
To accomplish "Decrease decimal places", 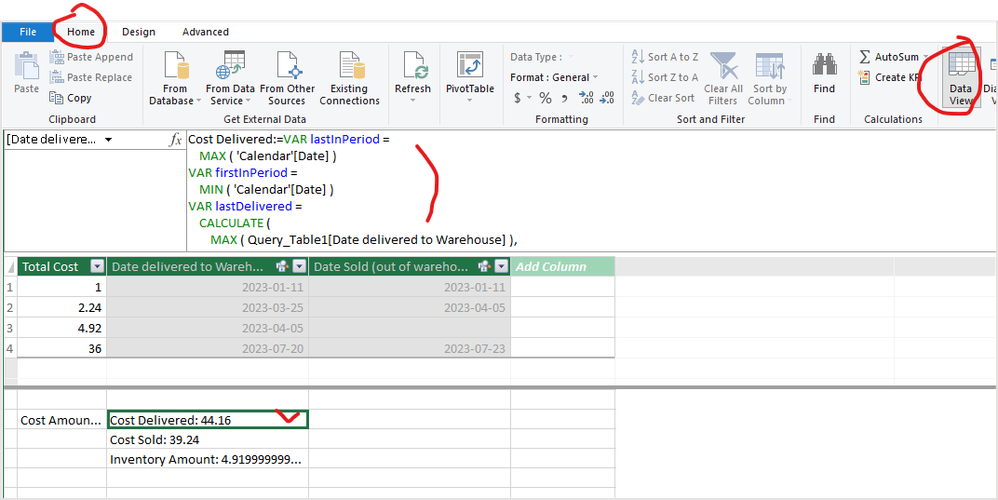I will pyautogui.click(x=607, y=98).
